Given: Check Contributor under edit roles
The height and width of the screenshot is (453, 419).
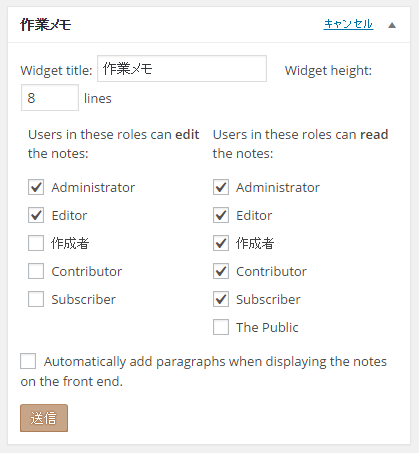Looking at the screenshot, I should tap(36, 271).
